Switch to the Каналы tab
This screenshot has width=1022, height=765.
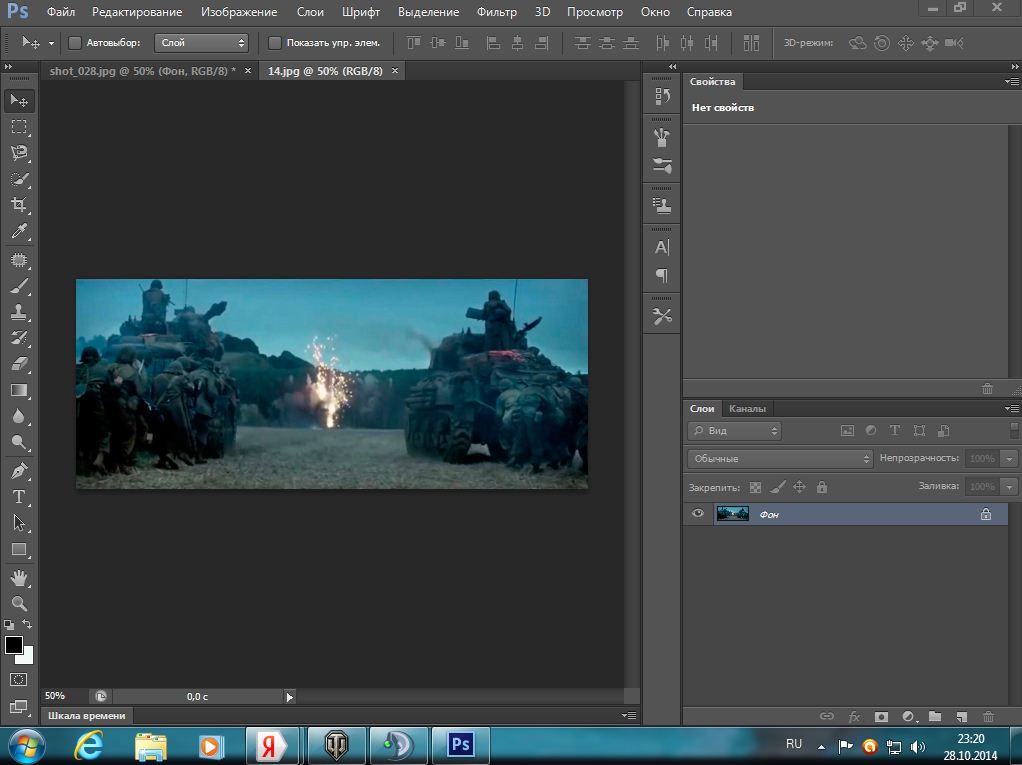pyautogui.click(x=747, y=409)
